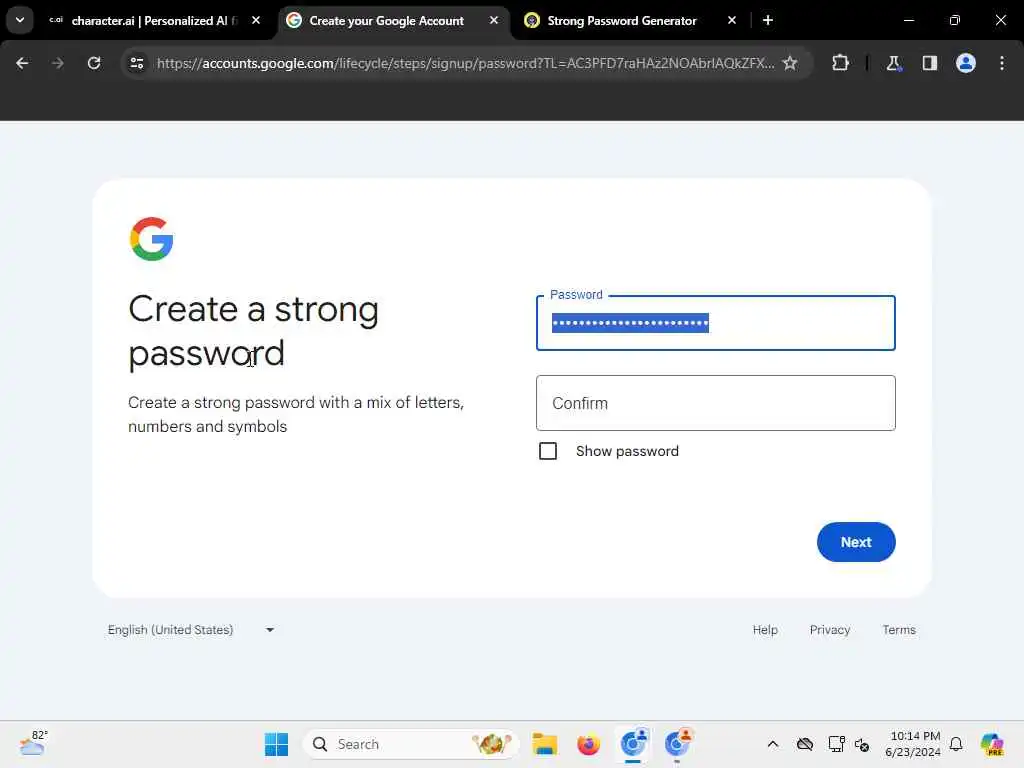Image resolution: width=1024 pixels, height=768 pixels.
Task: Click the taskbar Search box
Action: [x=410, y=744]
